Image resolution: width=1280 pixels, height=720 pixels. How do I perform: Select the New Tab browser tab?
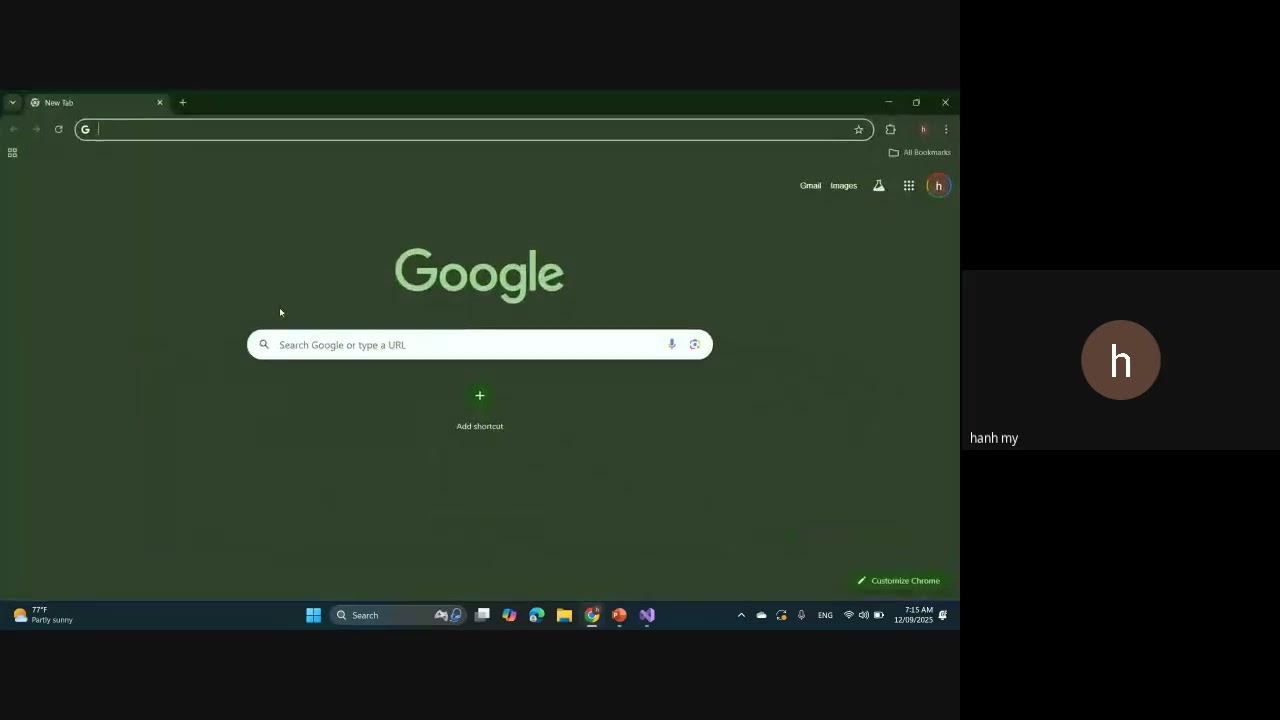click(95, 102)
